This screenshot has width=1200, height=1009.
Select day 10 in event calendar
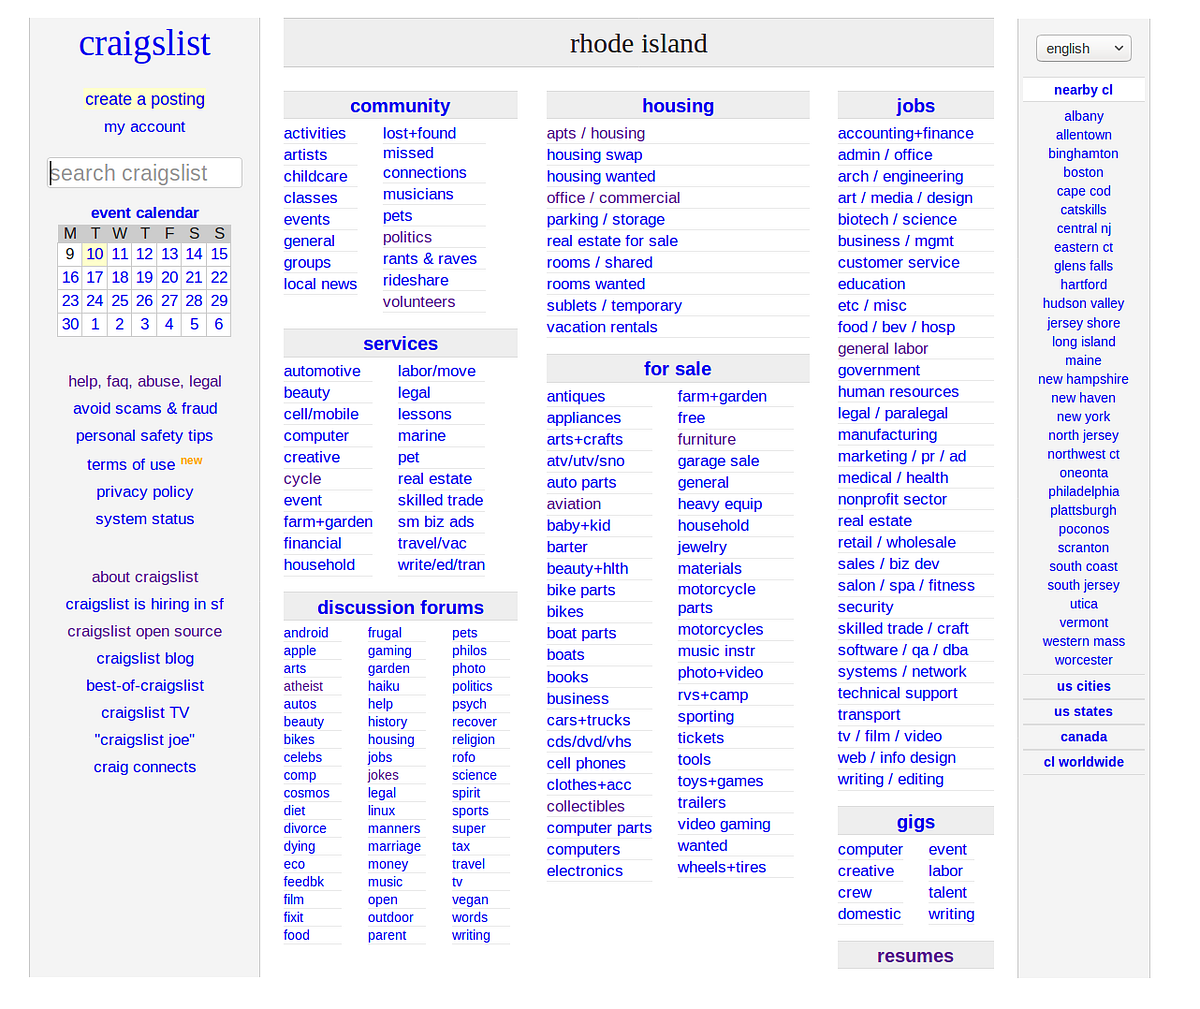pos(95,254)
